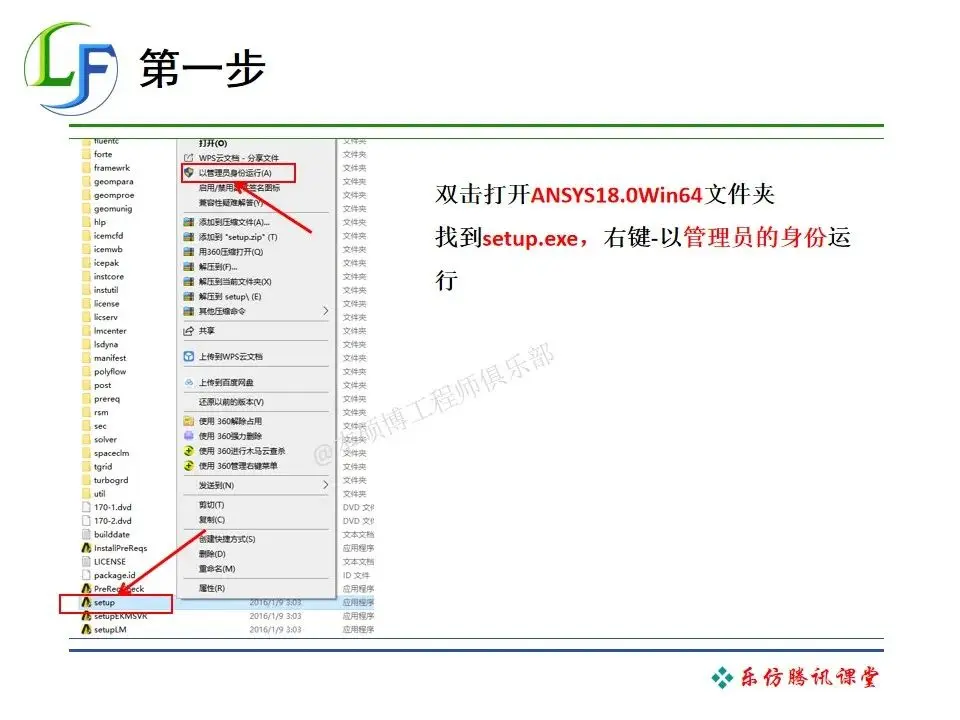Click the archive icon beside 解压到当前文件夹(X)
The width and height of the screenshot is (960, 720).
point(189,282)
